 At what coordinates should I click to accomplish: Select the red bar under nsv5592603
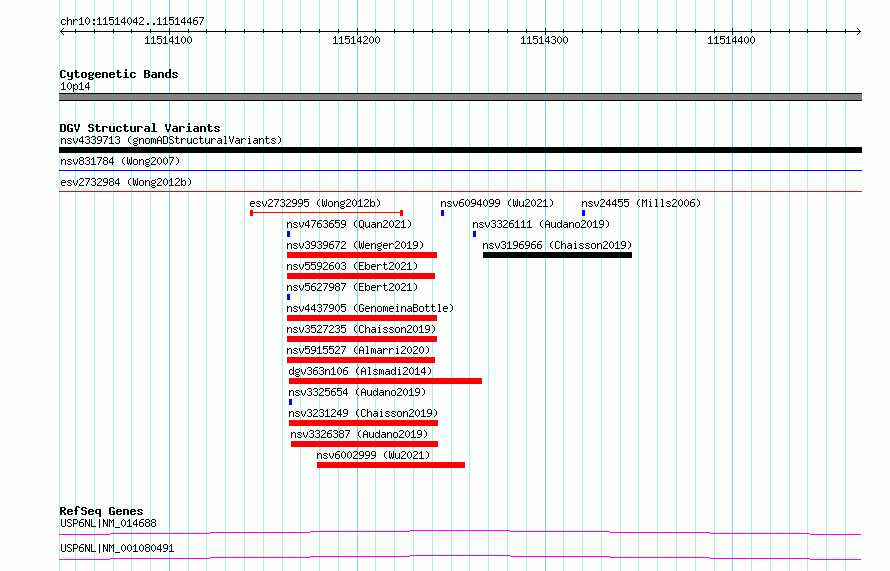click(x=361, y=276)
